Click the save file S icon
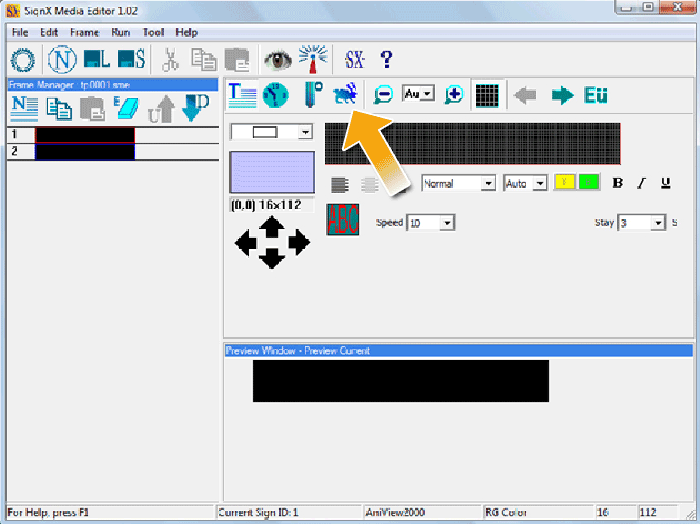 pyautogui.click(x=131, y=59)
